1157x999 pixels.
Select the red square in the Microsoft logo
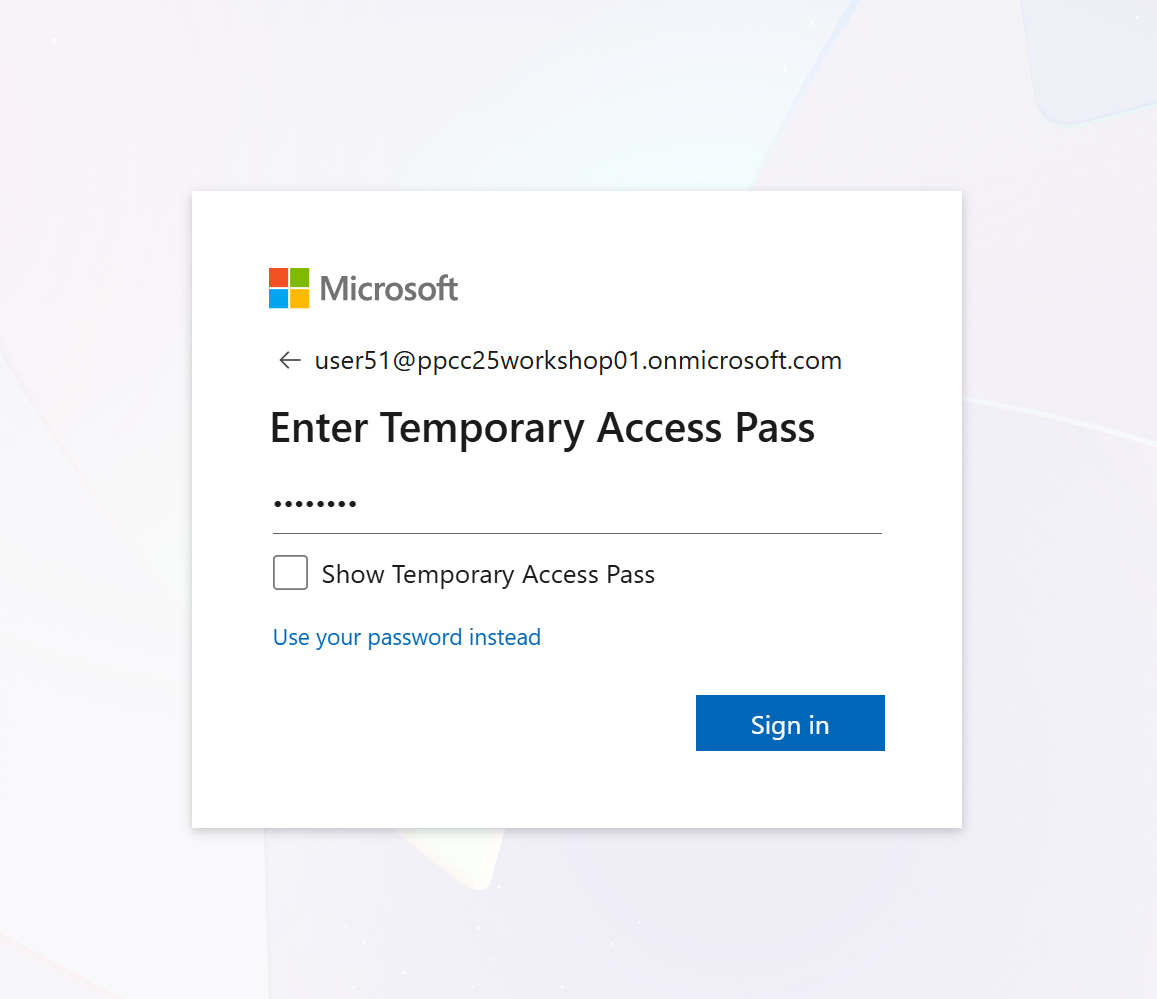tap(278, 277)
